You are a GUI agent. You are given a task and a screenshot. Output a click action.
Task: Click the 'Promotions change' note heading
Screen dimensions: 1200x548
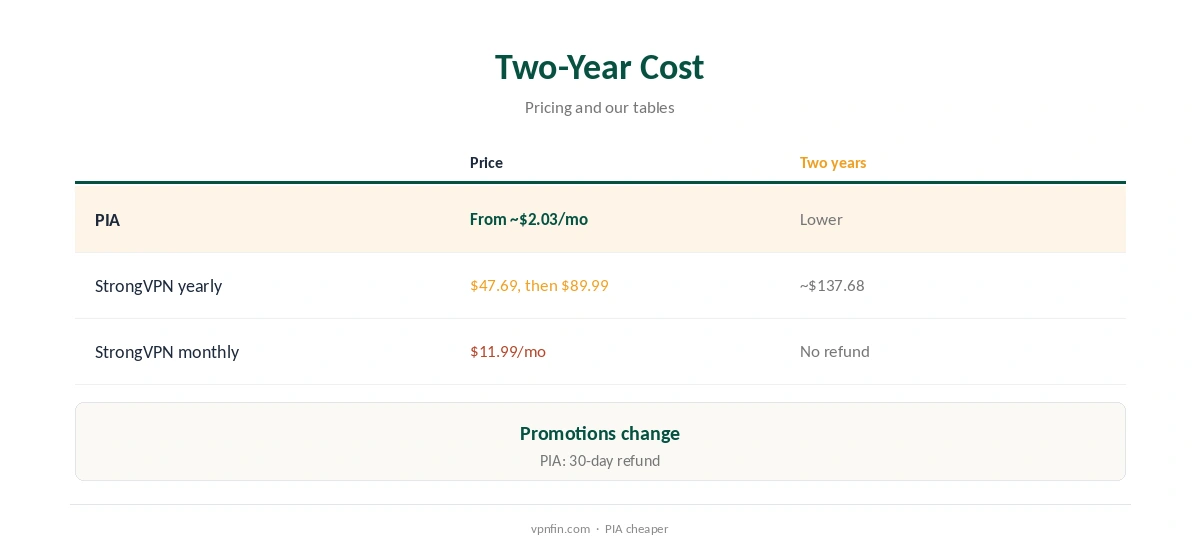(x=599, y=433)
